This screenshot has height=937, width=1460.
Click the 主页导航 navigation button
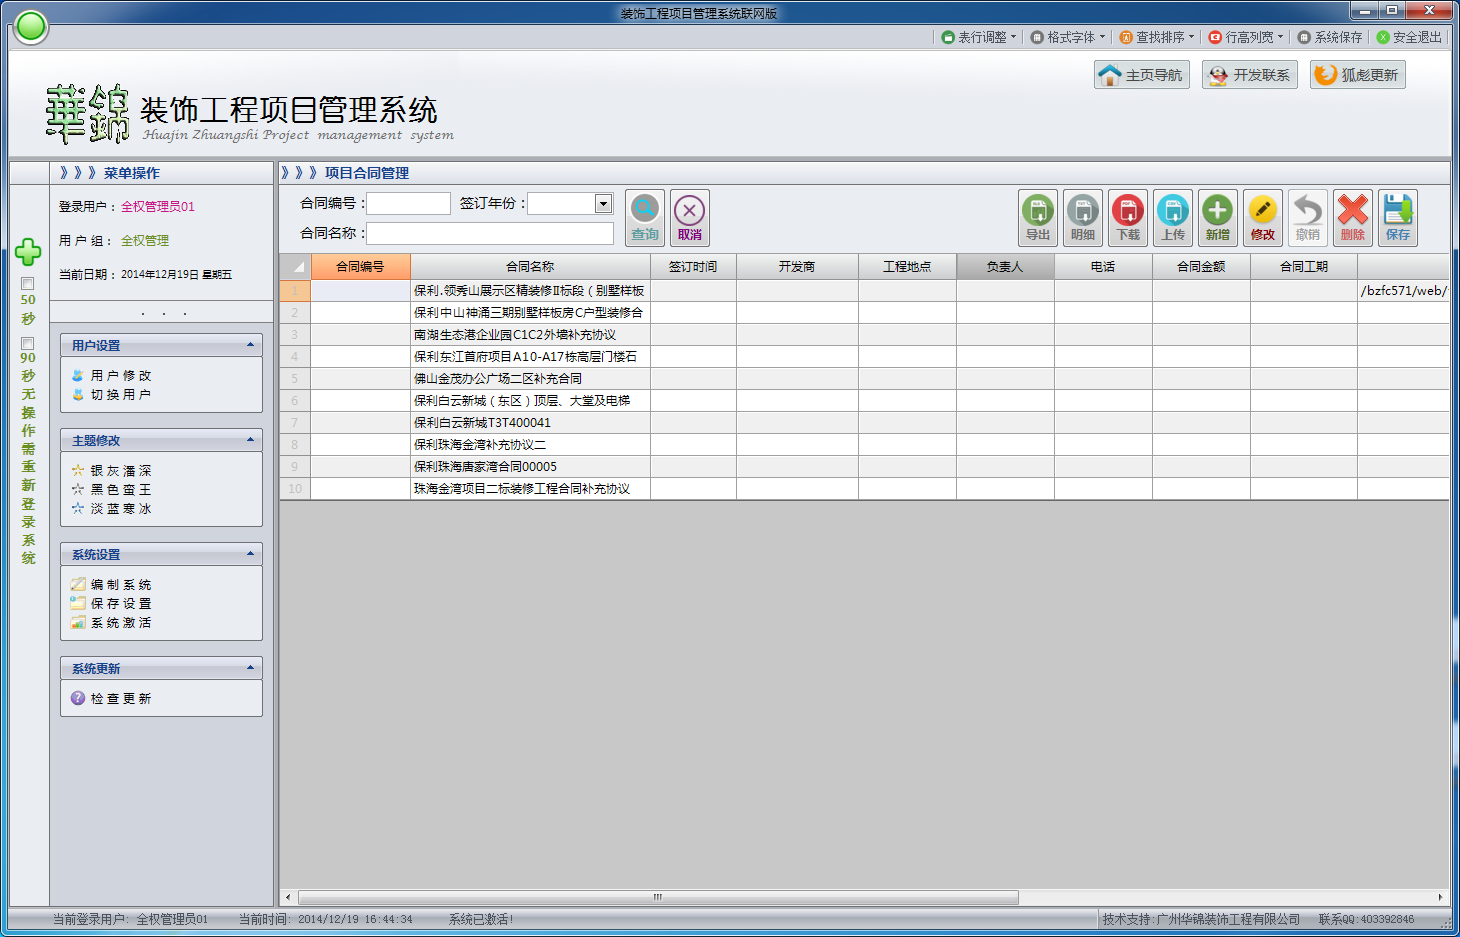(x=1140, y=74)
